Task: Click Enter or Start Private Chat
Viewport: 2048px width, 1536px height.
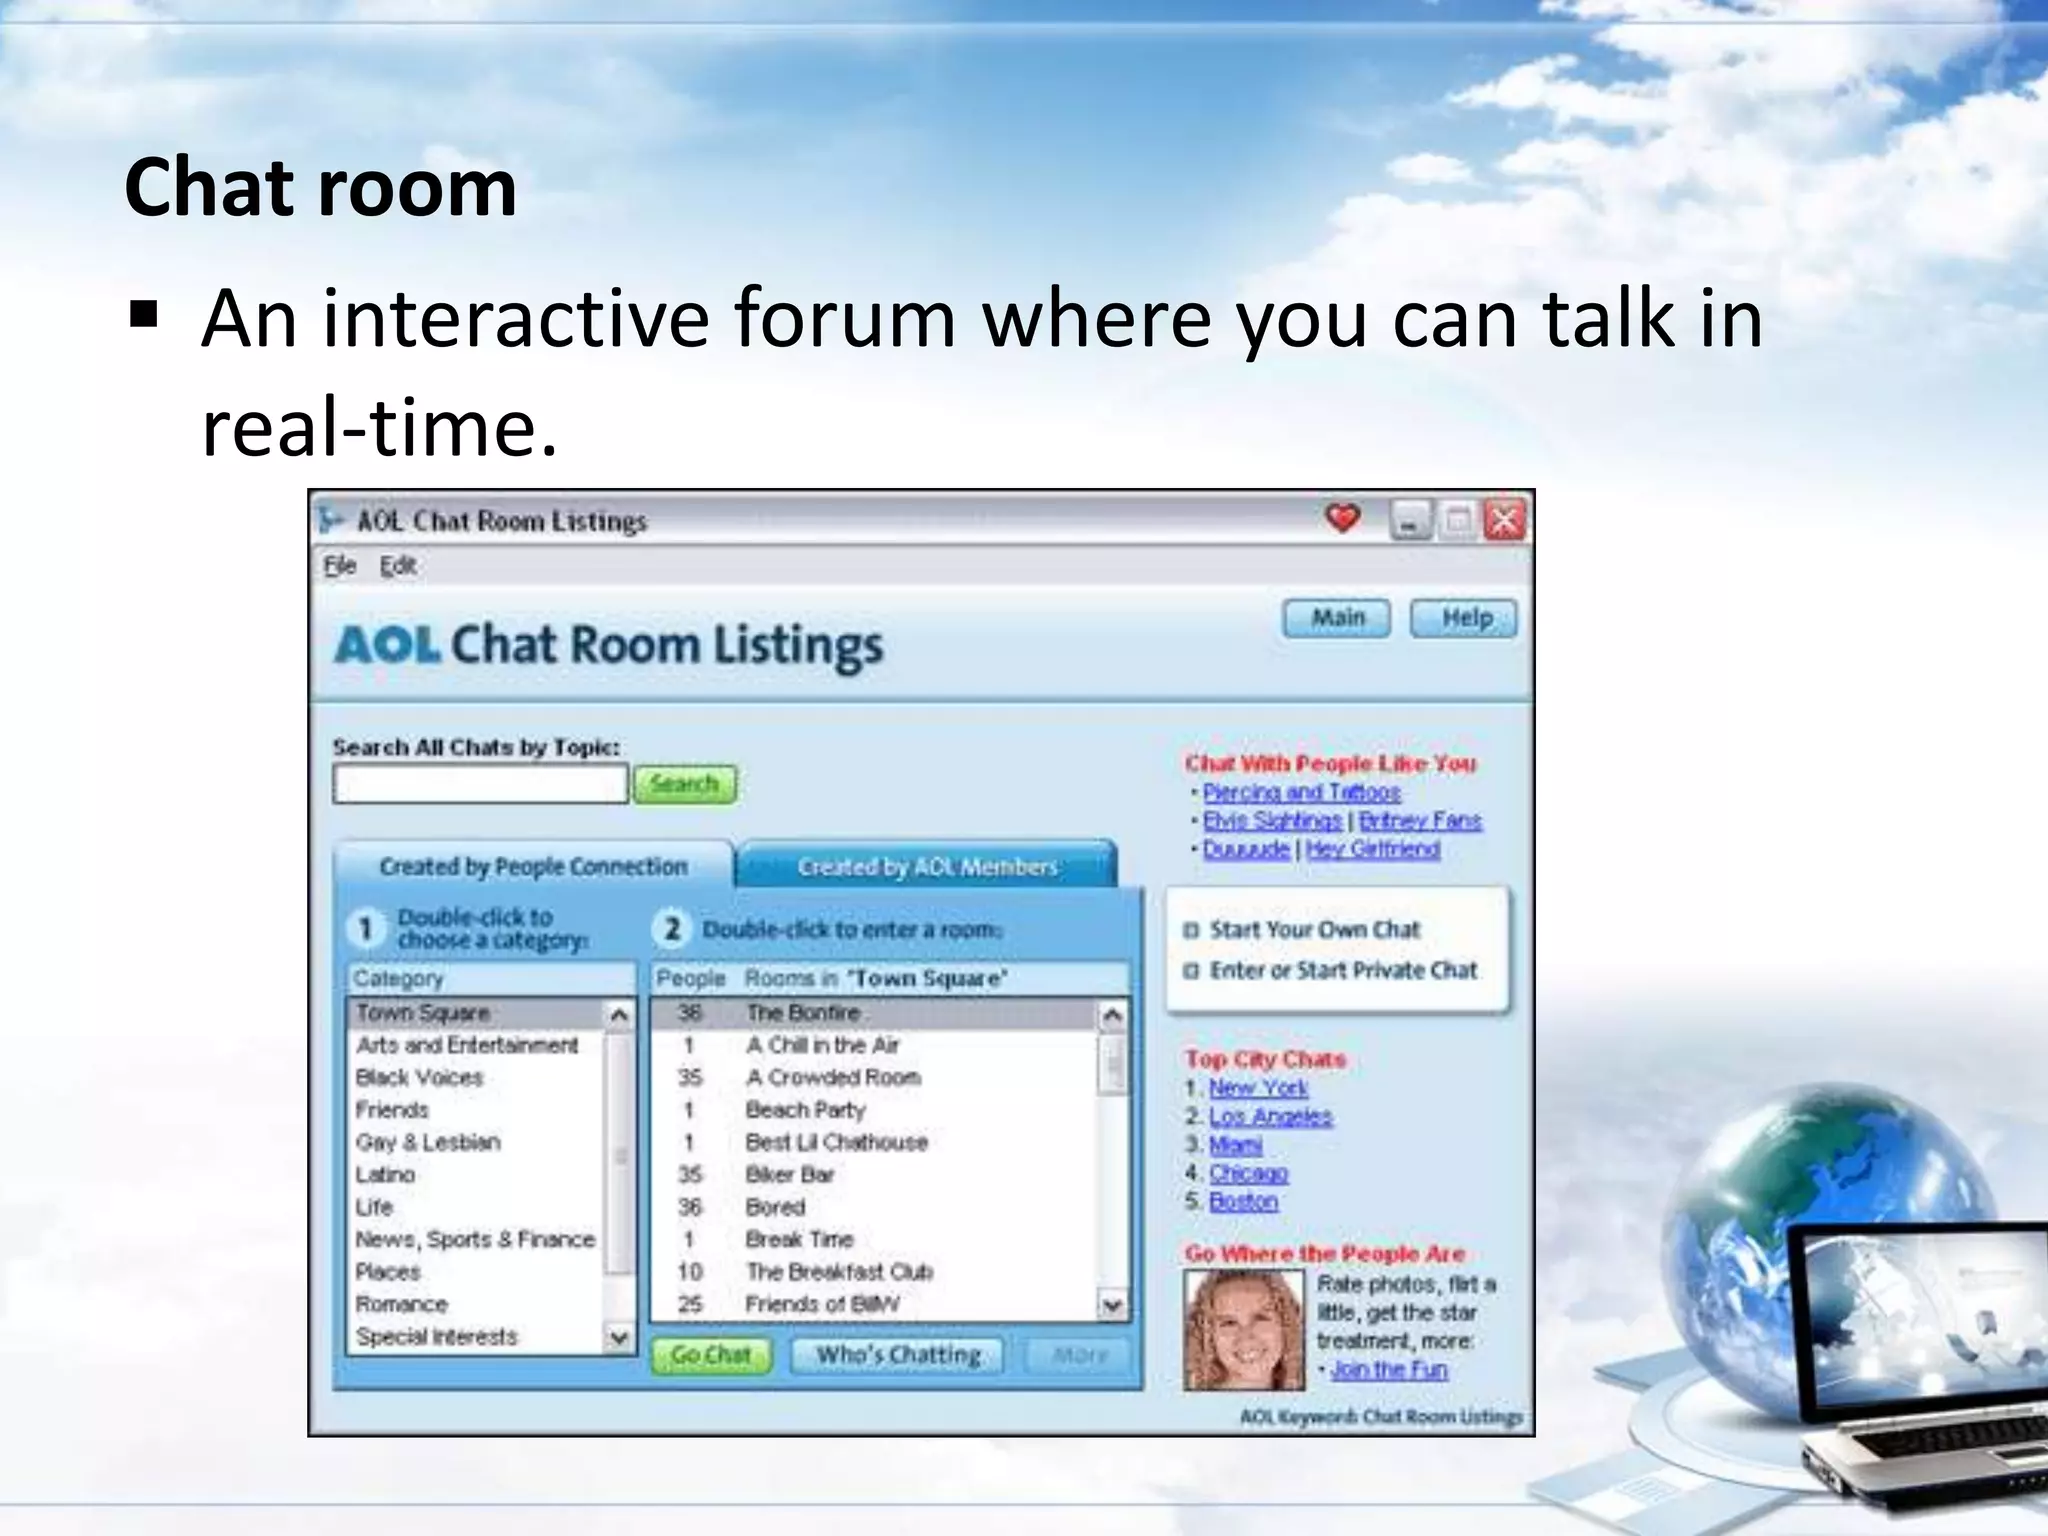Action: [1343, 970]
